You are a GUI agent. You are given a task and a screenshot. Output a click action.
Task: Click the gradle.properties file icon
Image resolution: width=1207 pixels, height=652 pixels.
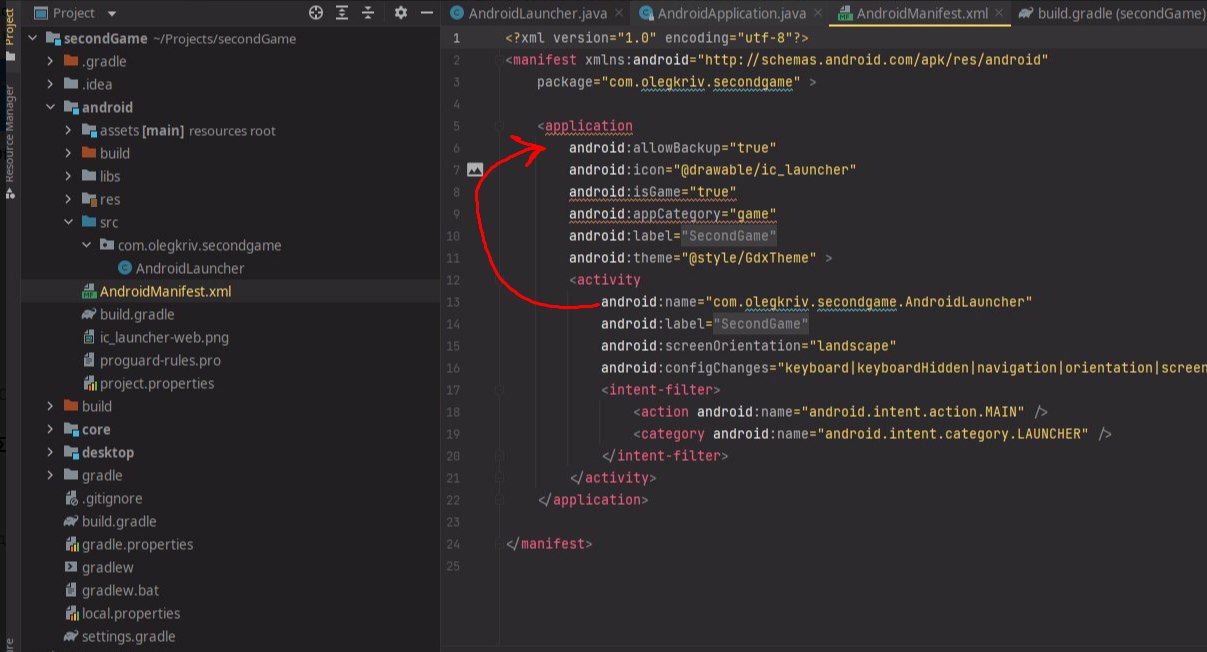[71, 544]
